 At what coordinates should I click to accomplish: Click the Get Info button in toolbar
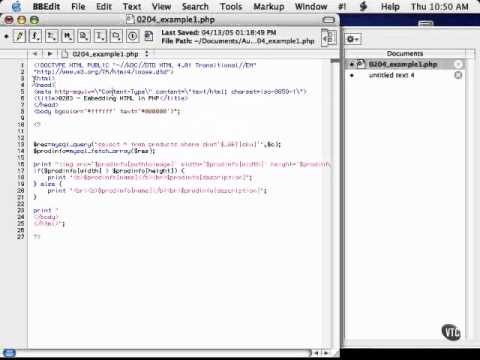[132, 36]
